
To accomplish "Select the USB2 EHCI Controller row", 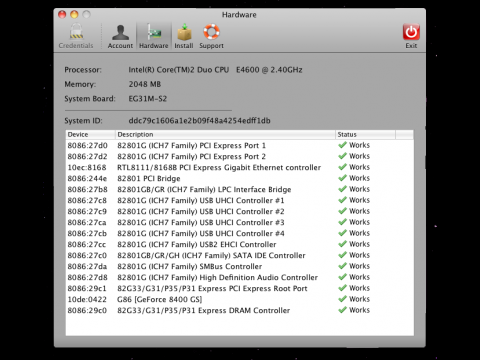I will coord(240,244).
